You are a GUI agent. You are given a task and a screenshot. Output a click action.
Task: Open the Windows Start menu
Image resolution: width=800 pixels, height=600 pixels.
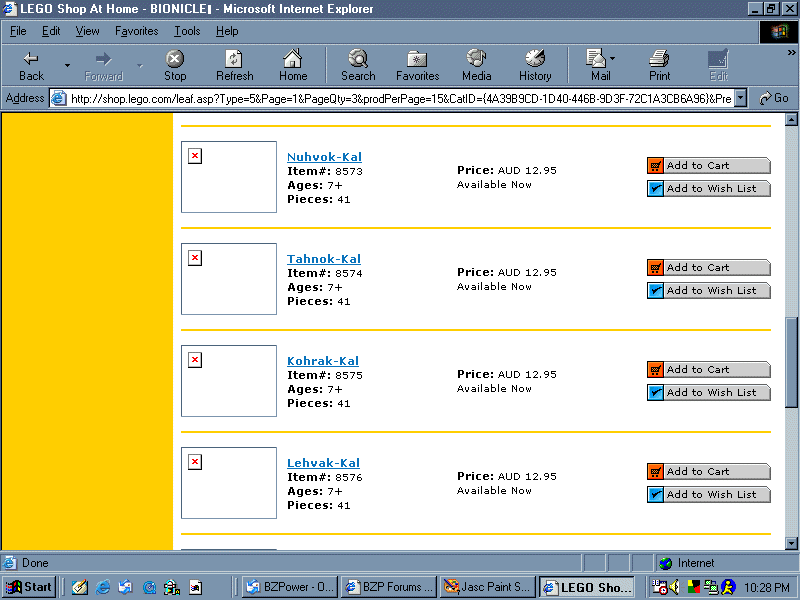point(29,587)
